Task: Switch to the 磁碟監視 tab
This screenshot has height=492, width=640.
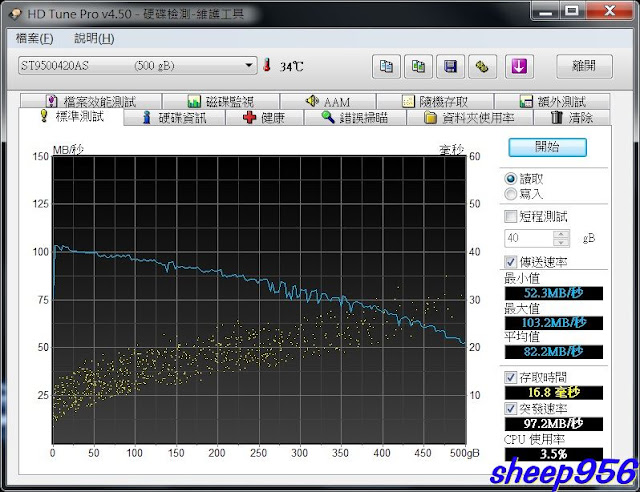Action: point(221,101)
